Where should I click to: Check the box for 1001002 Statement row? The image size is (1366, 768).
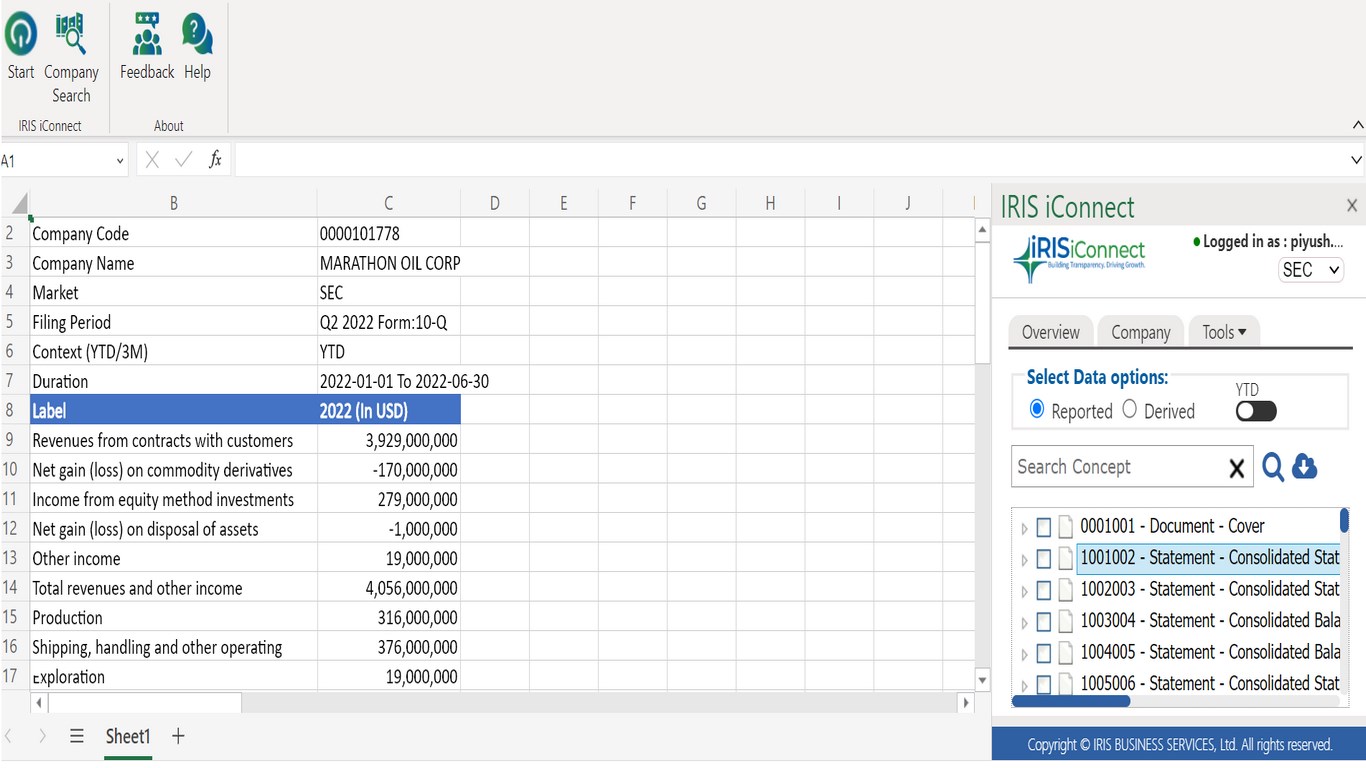1043,558
